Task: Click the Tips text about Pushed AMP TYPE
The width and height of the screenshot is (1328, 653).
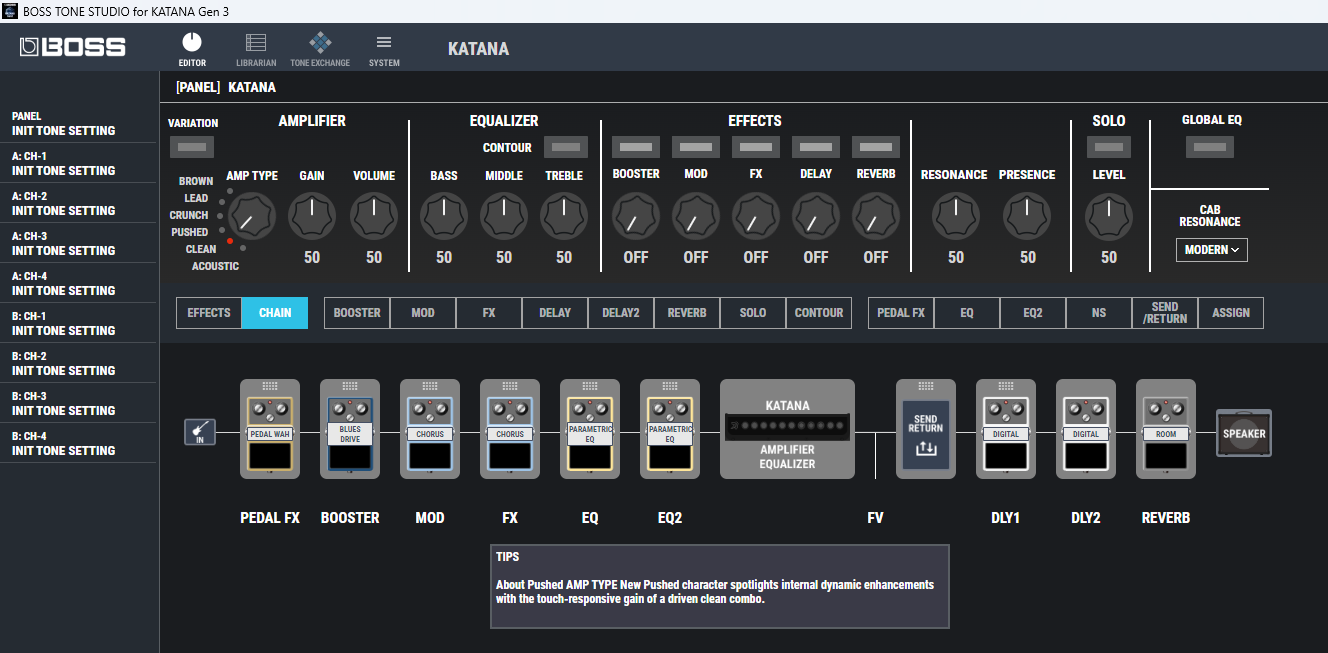Action: point(715,591)
